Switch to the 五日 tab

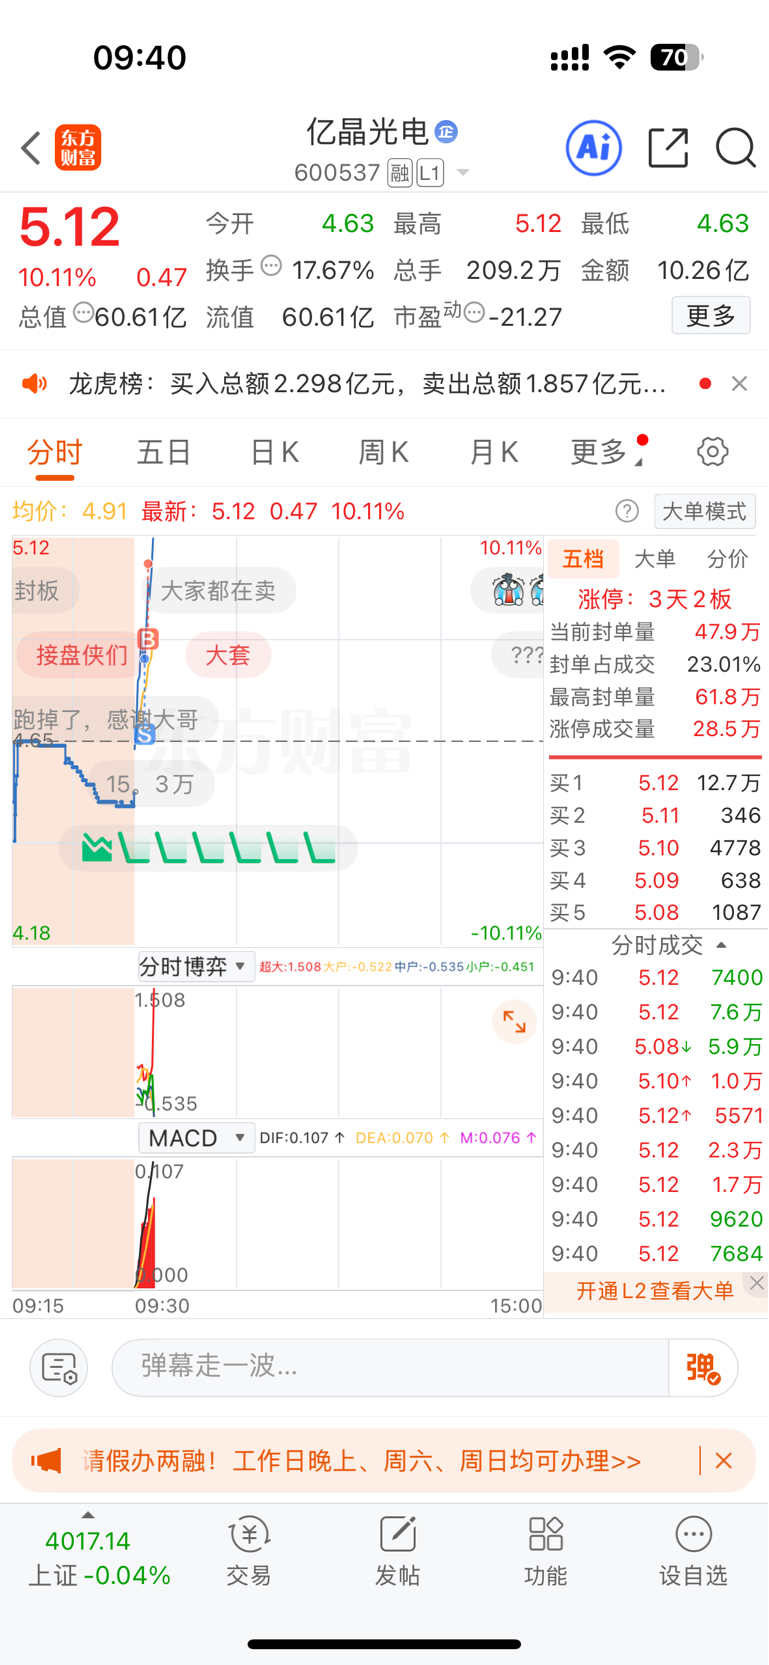164,453
